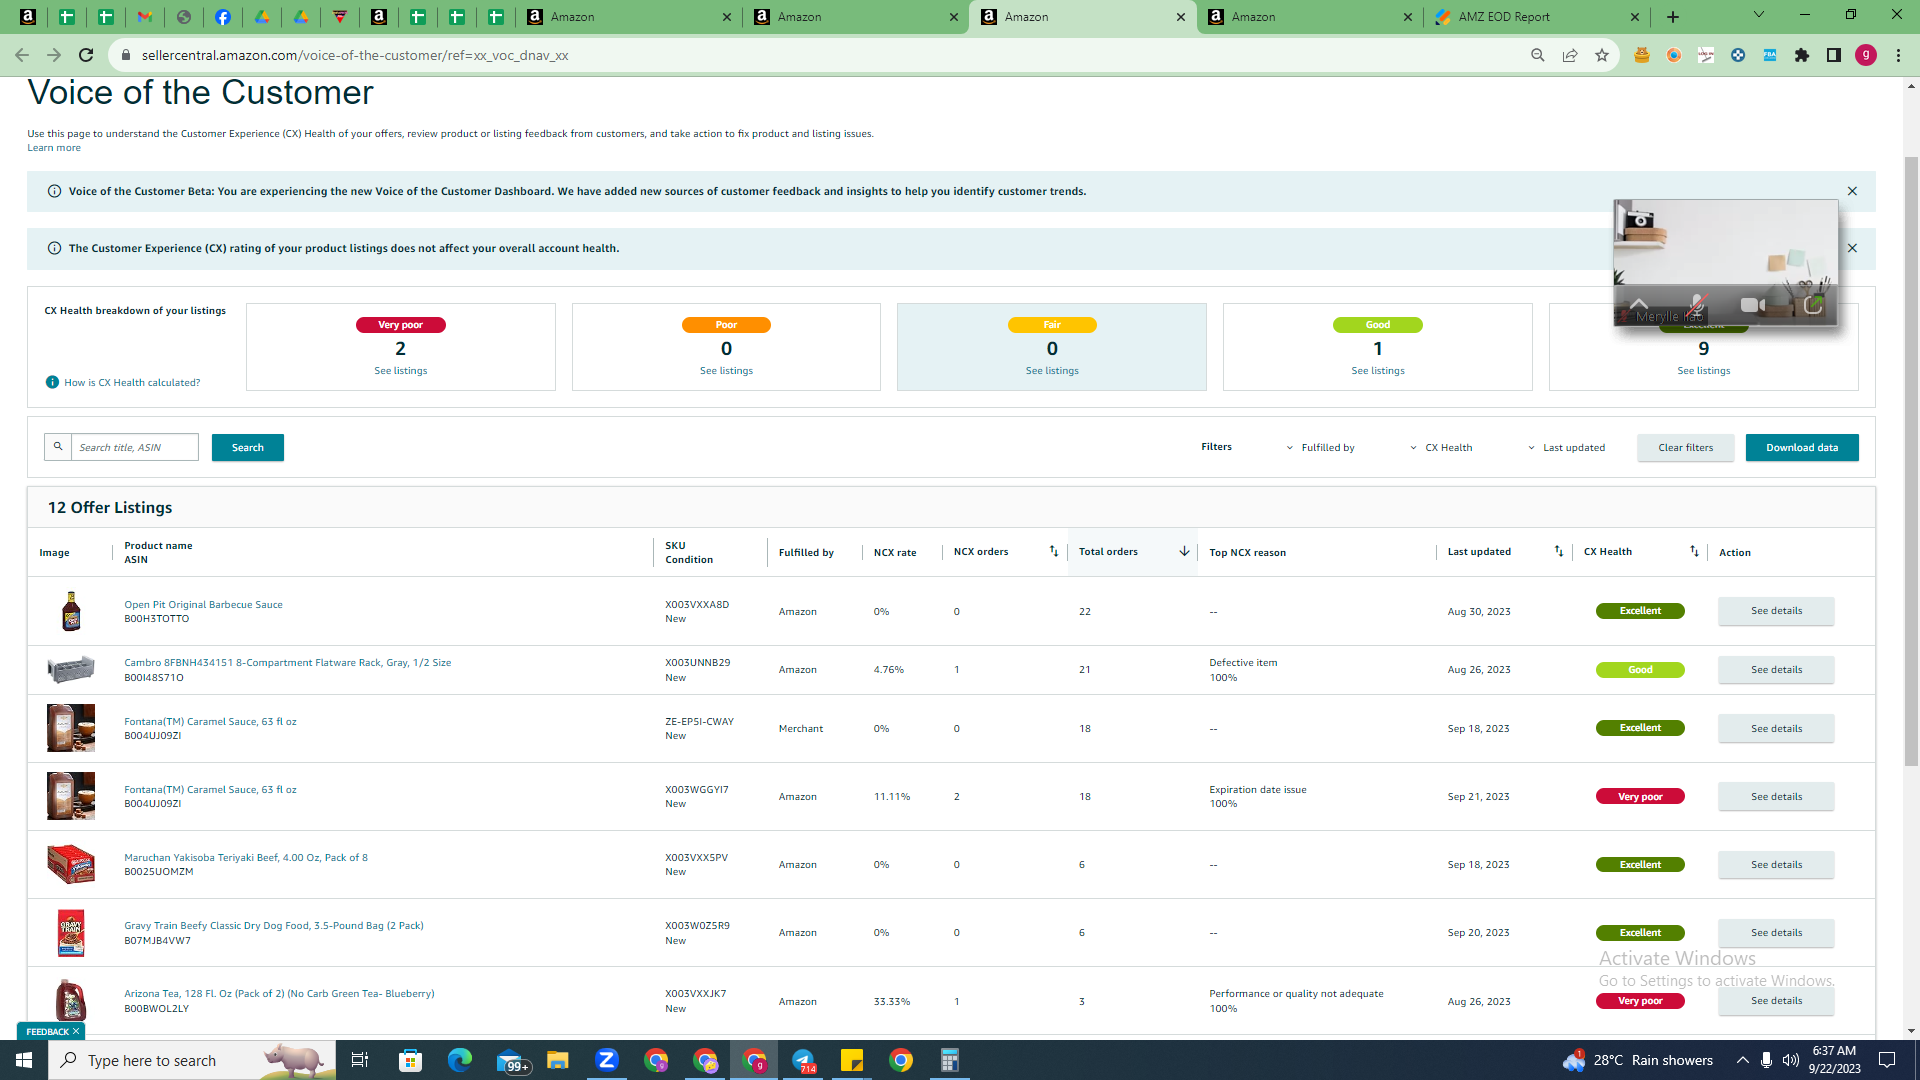Dismiss the Voice of the Customer Beta banner
Viewport: 1920px width, 1080px height.
tap(1852, 191)
